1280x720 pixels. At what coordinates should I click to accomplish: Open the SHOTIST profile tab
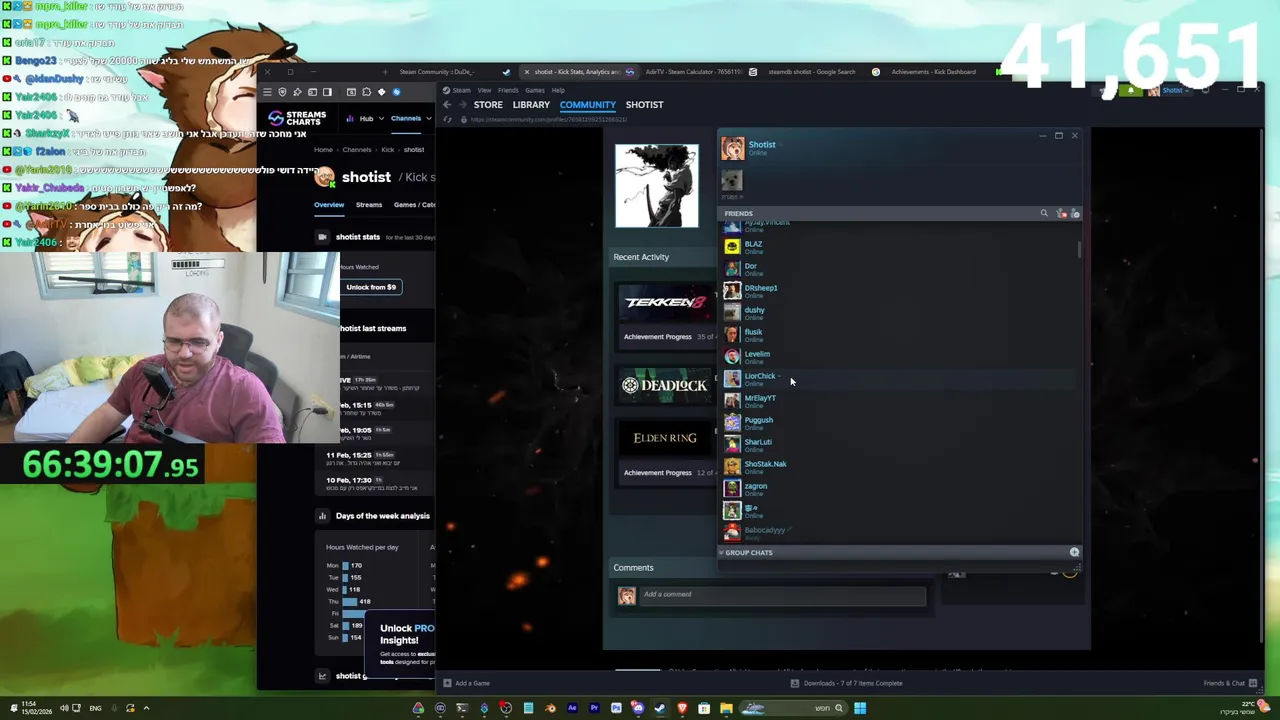pos(644,105)
